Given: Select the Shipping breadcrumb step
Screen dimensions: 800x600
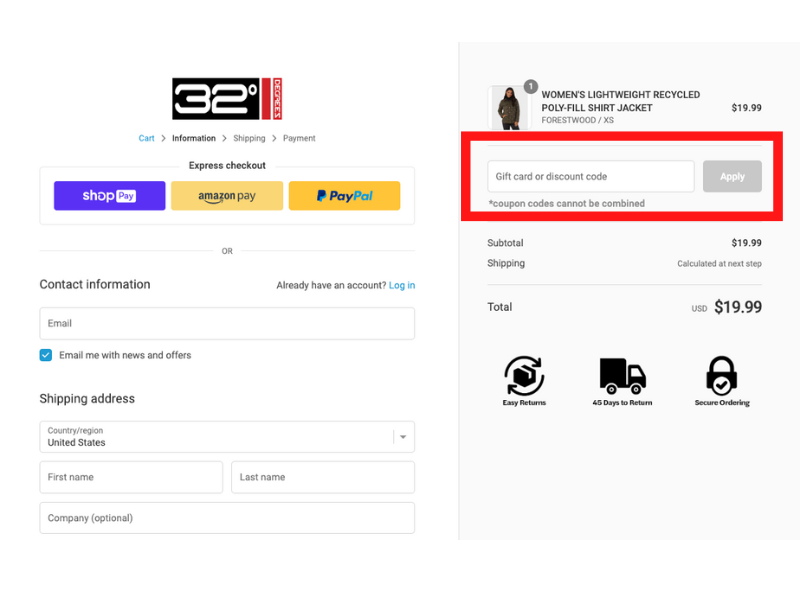Looking at the screenshot, I should pyautogui.click(x=249, y=138).
